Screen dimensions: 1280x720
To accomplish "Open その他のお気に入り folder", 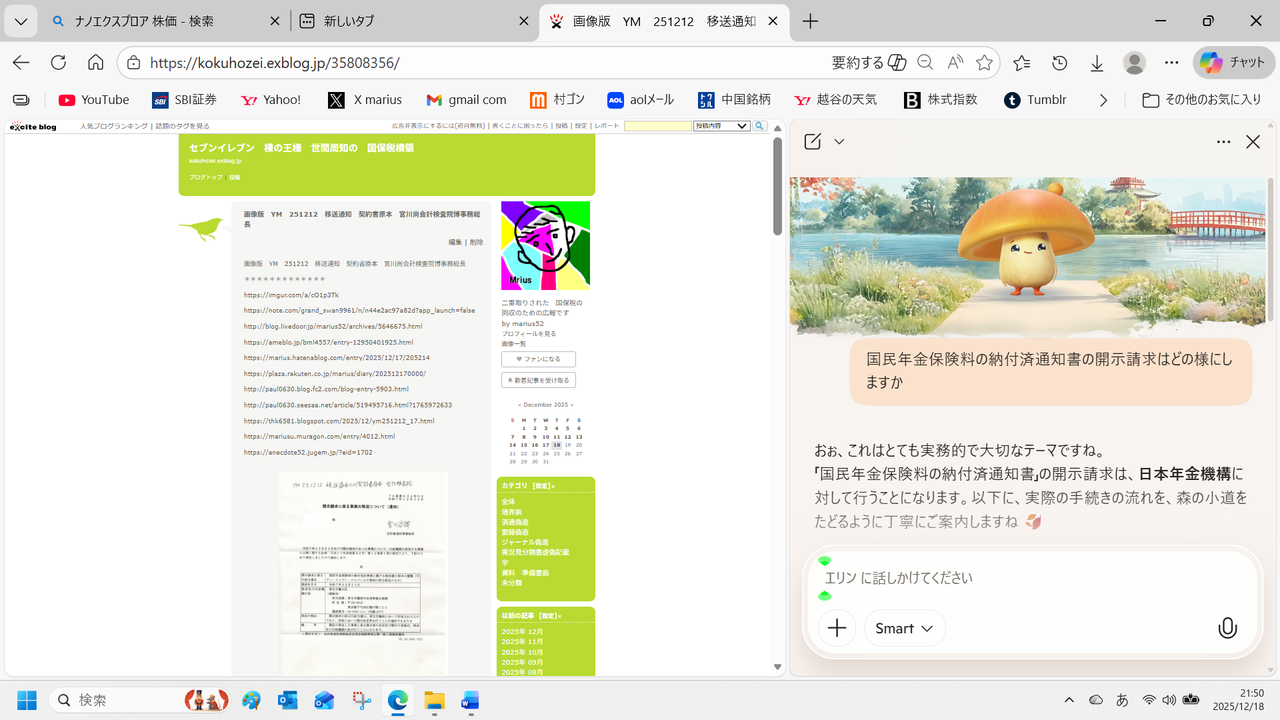I will (1203, 100).
